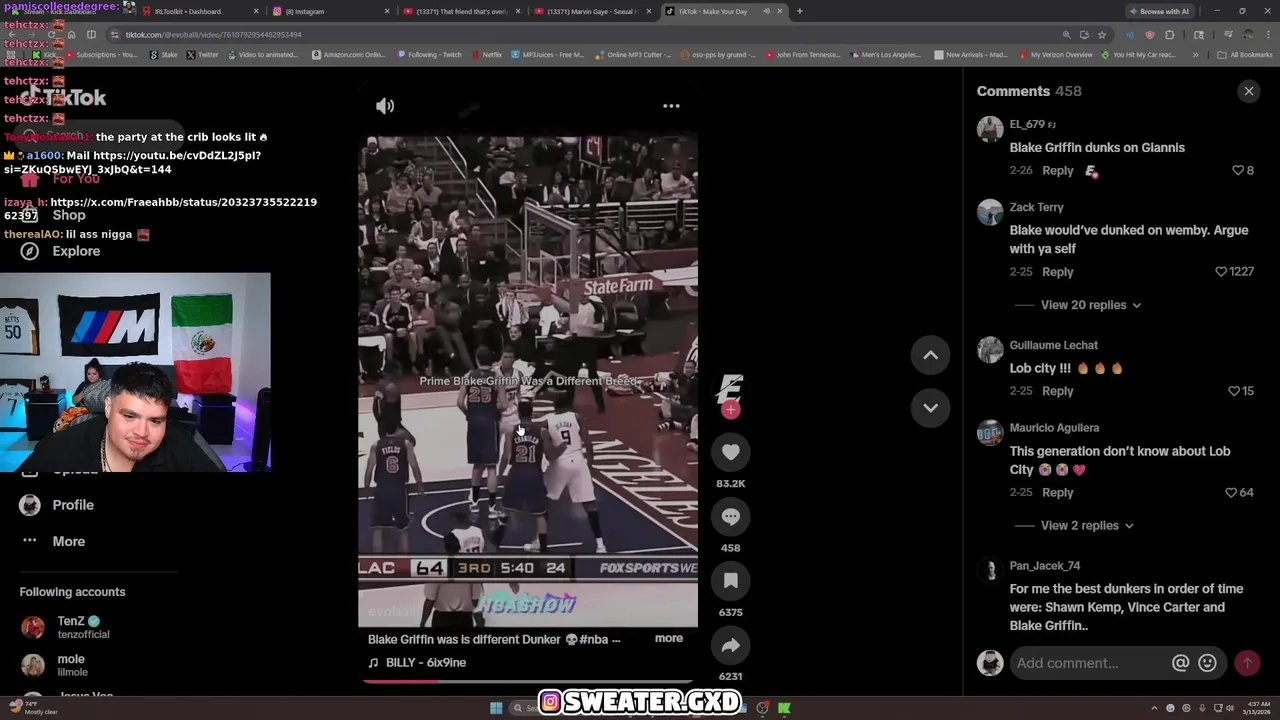Reply to Zack Terry's comment
1280x720 pixels.
click(1057, 272)
